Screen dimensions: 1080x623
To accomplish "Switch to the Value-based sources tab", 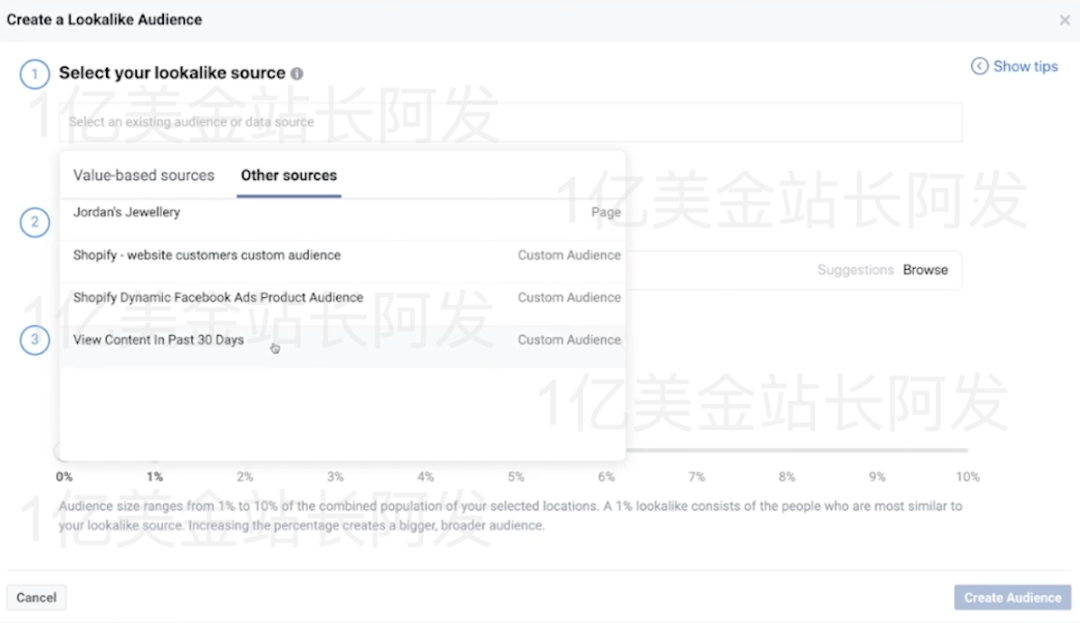I will click(x=143, y=175).
